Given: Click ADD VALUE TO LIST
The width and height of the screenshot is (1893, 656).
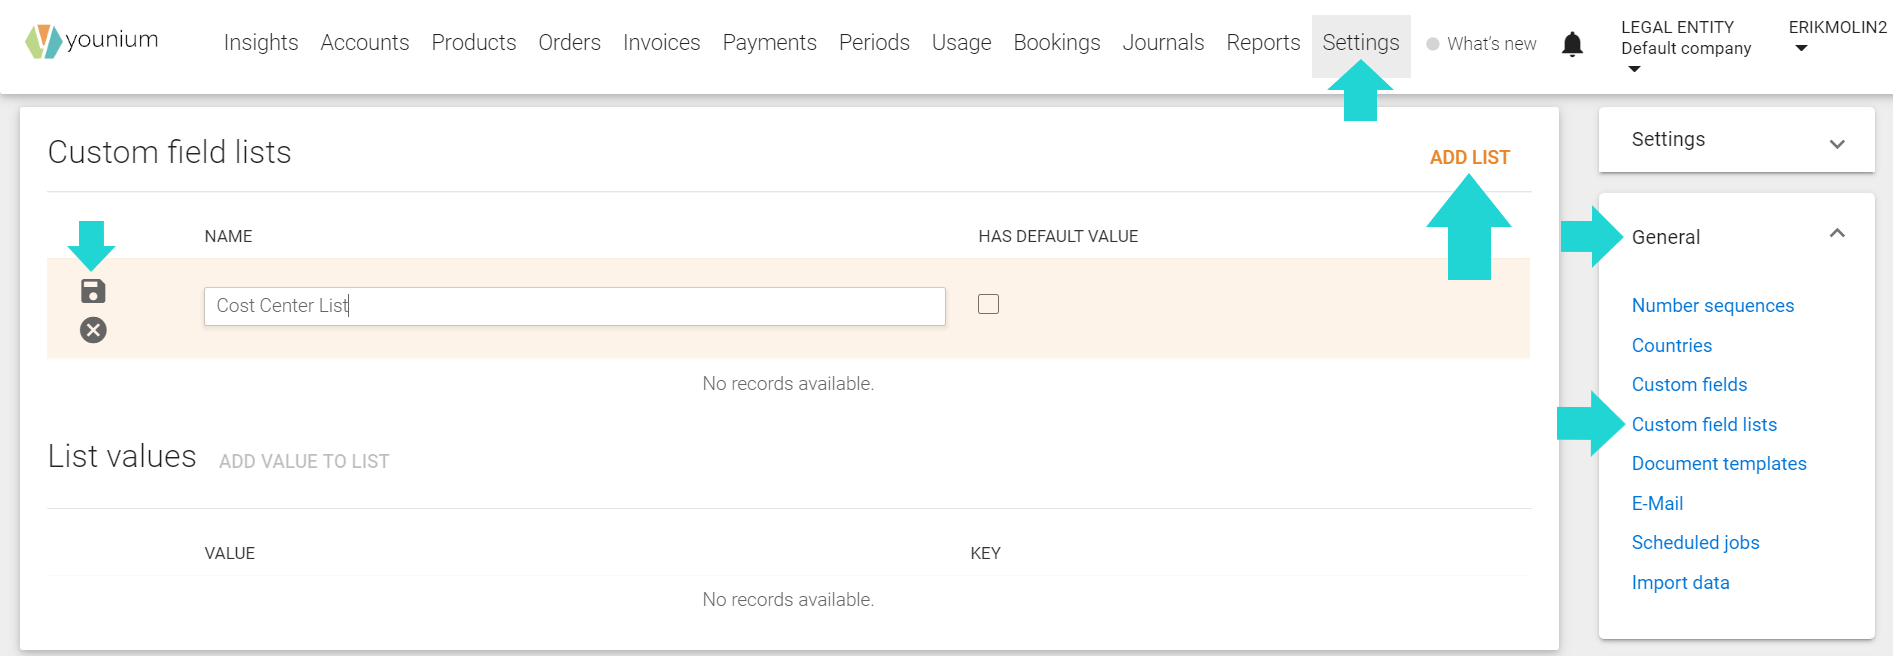Looking at the screenshot, I should pos(304,461).
